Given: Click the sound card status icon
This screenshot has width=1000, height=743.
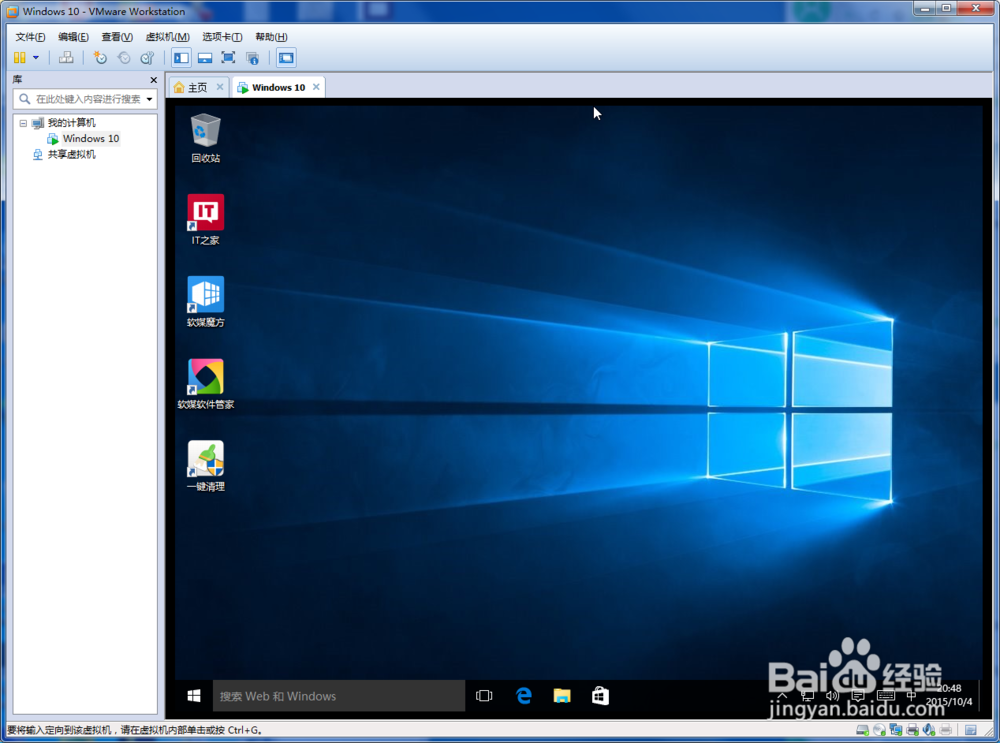Looking at the screenshot, I should (929, 730).
